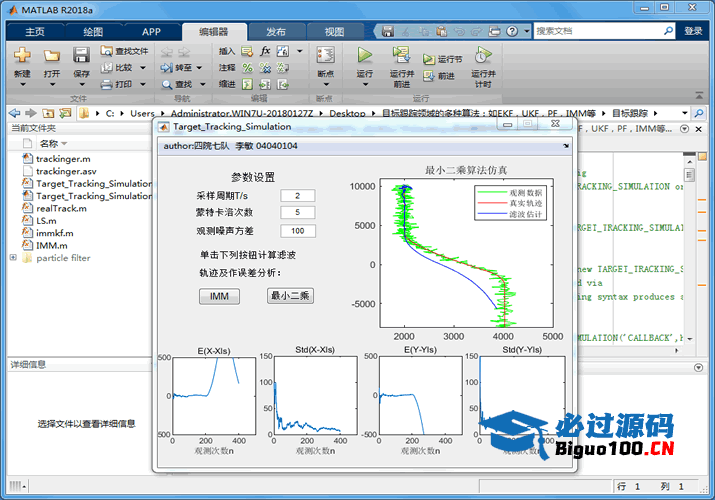Image resolution: width=715 pixels, height=500 pixels.
Task: Collapse the toolstrip with the minimize arrow
Action: point(699,95)
